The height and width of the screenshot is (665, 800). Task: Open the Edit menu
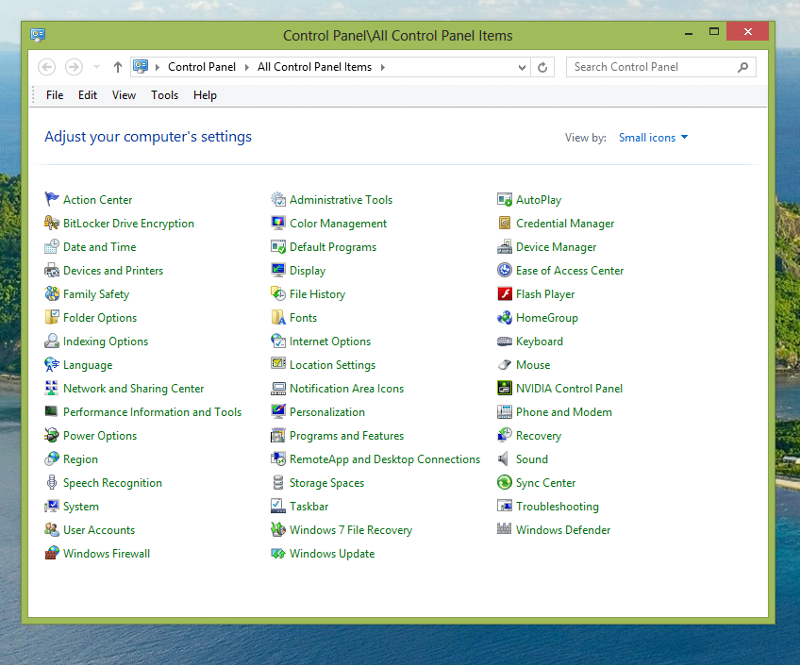point(87,95)
